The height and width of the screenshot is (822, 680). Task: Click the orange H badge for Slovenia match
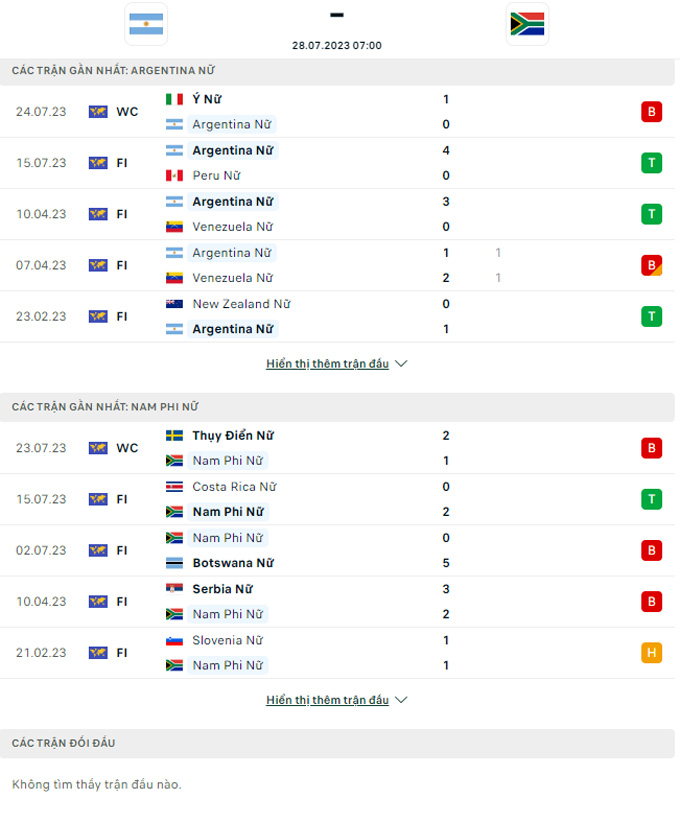click(651, 653)
